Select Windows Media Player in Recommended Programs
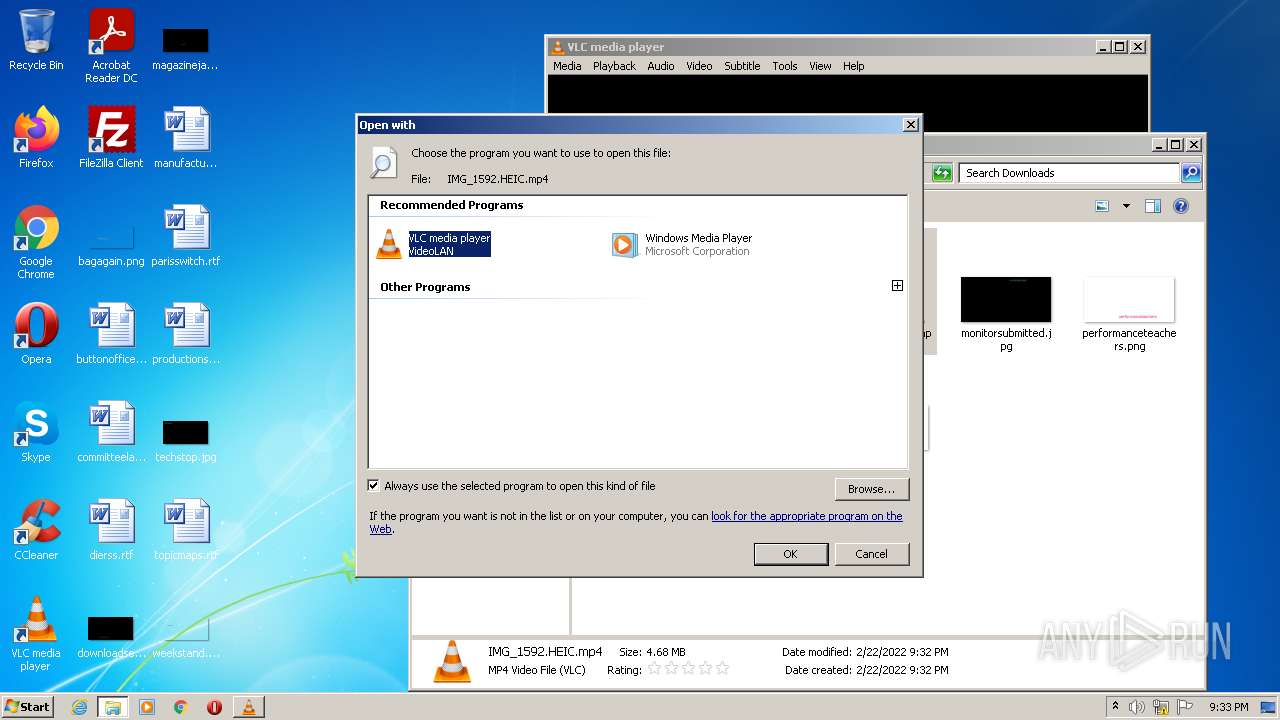The width and height of the screenshot is (1280, 720). 683,244
